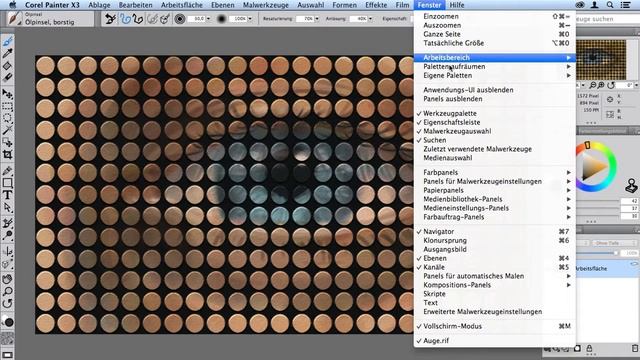Uncheck Eigenschaftsleiste menu entry
Viewport: 640px width, 360px height.
[x=495, y=122]
